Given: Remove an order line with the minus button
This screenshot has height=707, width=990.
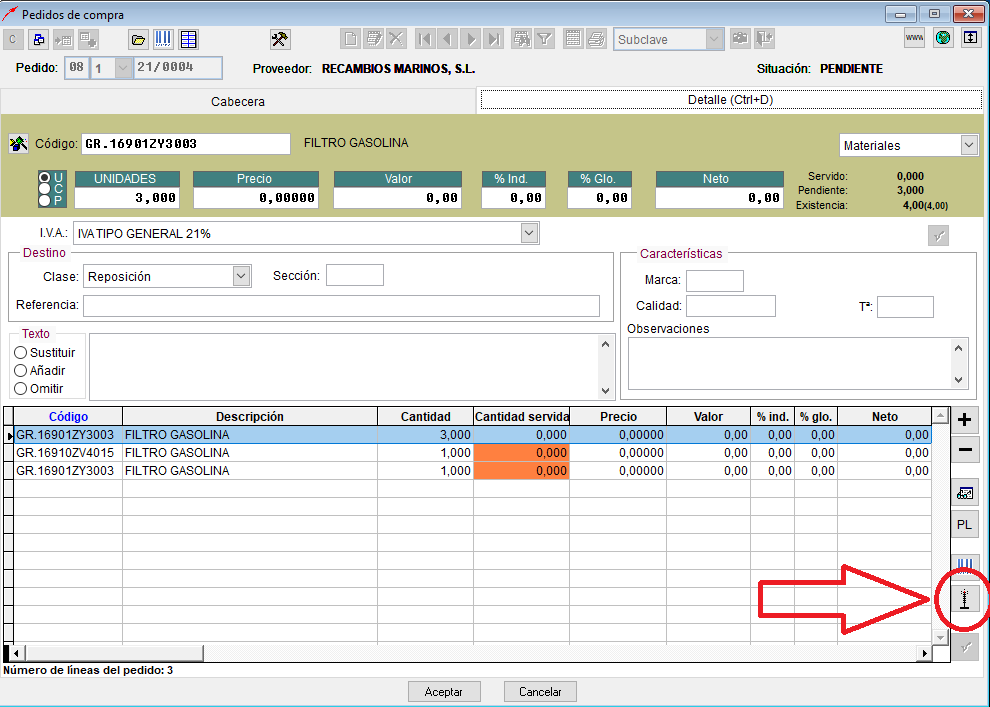Looking at the screenshot, I should pos(964,450).
